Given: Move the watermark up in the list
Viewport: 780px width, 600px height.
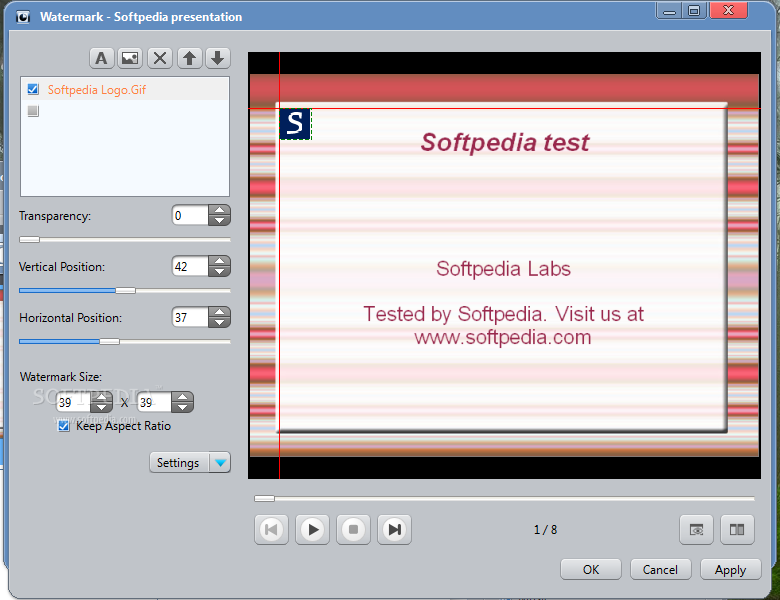Looking at the screenshot, I should pyautogui.click(x=189, y=59).
